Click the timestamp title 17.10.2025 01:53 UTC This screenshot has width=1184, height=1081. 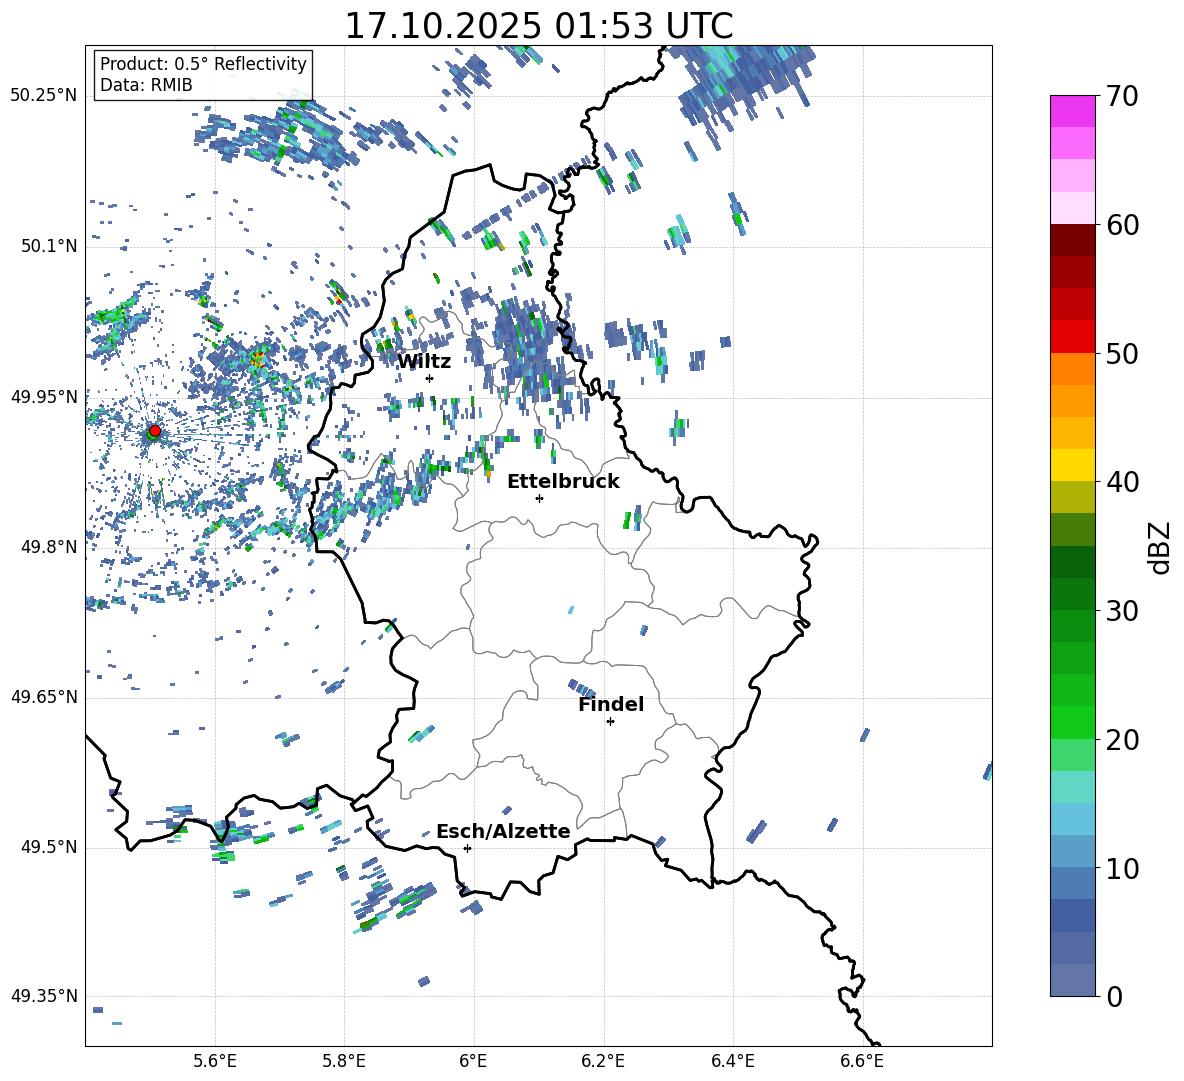(x=538, y=26)
